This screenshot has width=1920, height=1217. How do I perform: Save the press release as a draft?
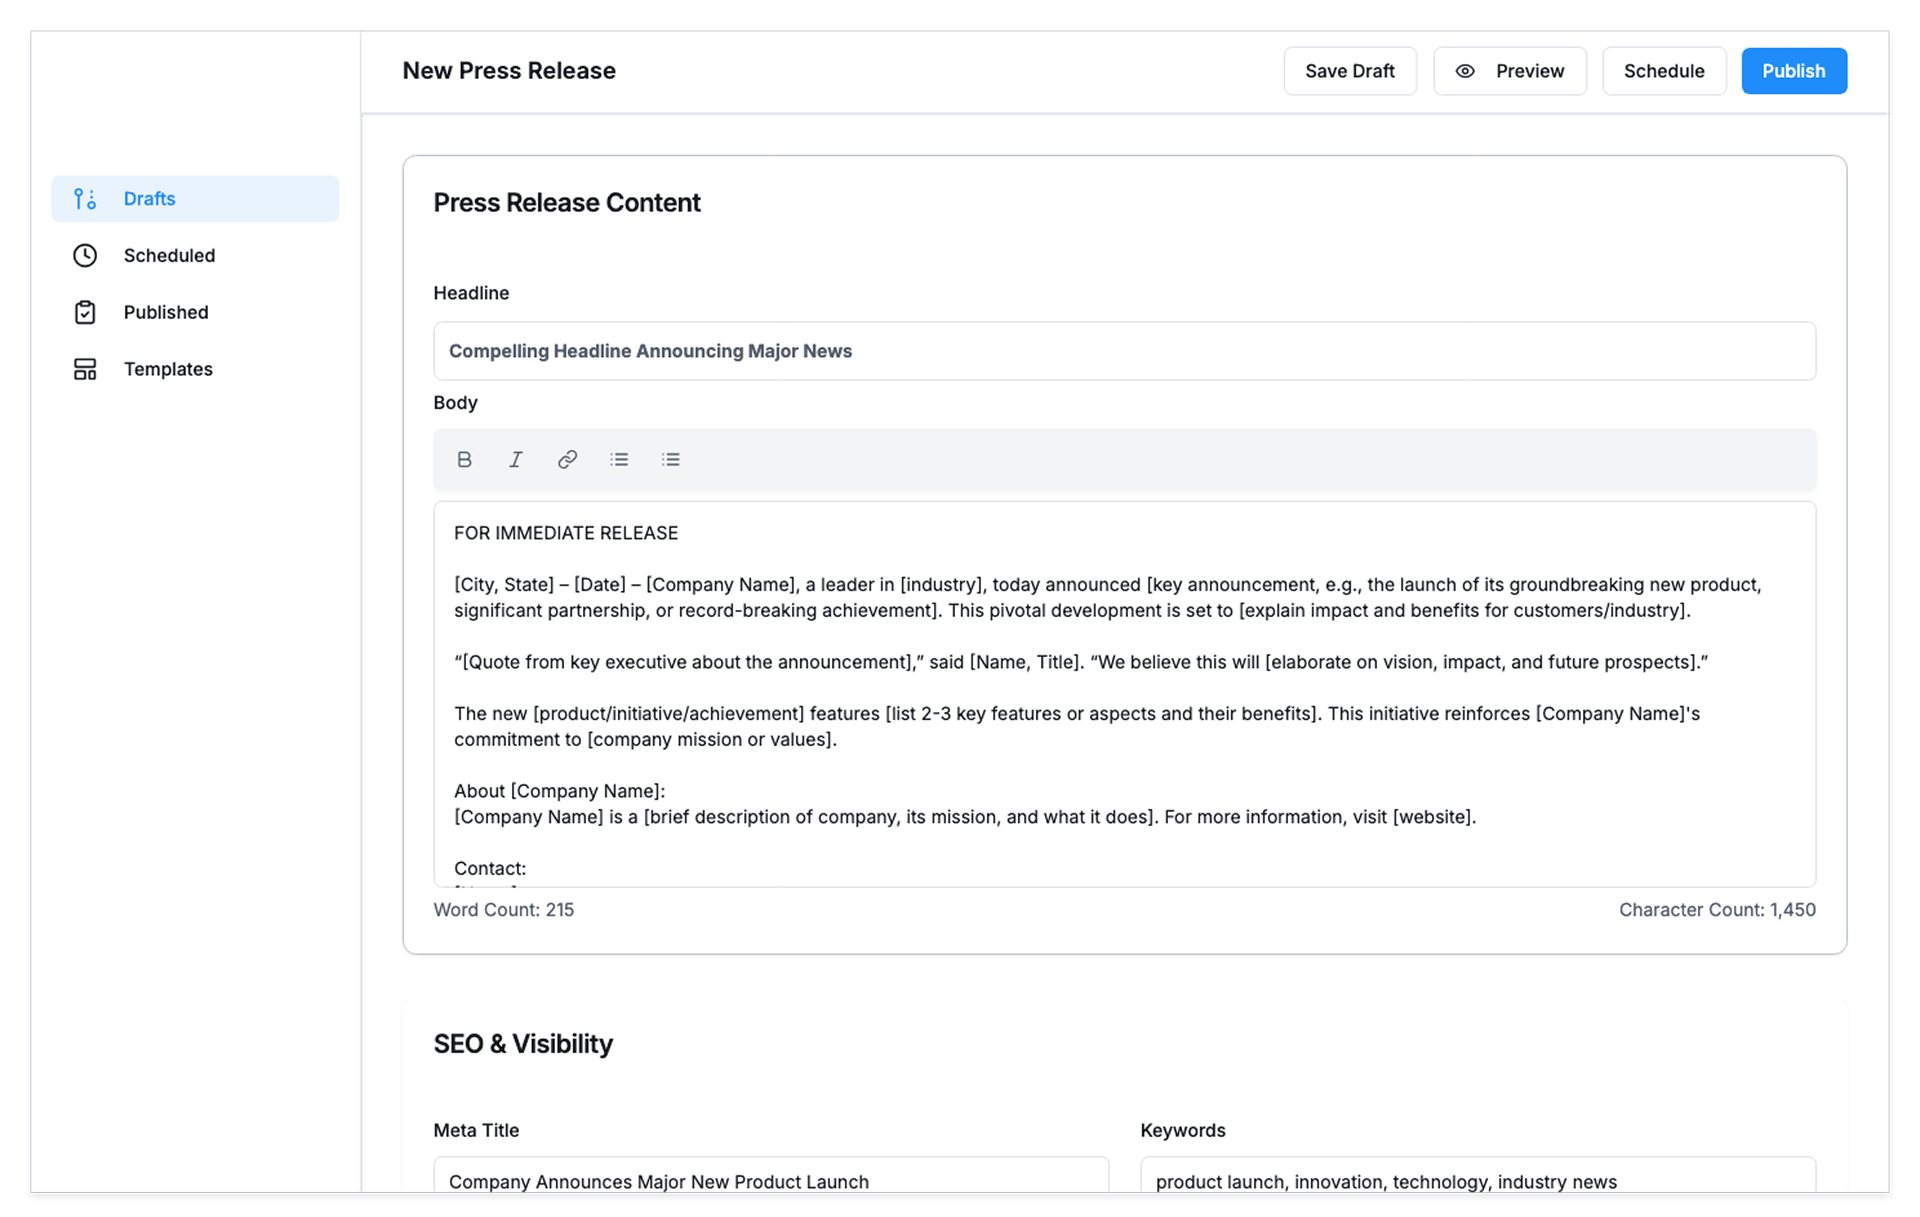click(1349, 71)
